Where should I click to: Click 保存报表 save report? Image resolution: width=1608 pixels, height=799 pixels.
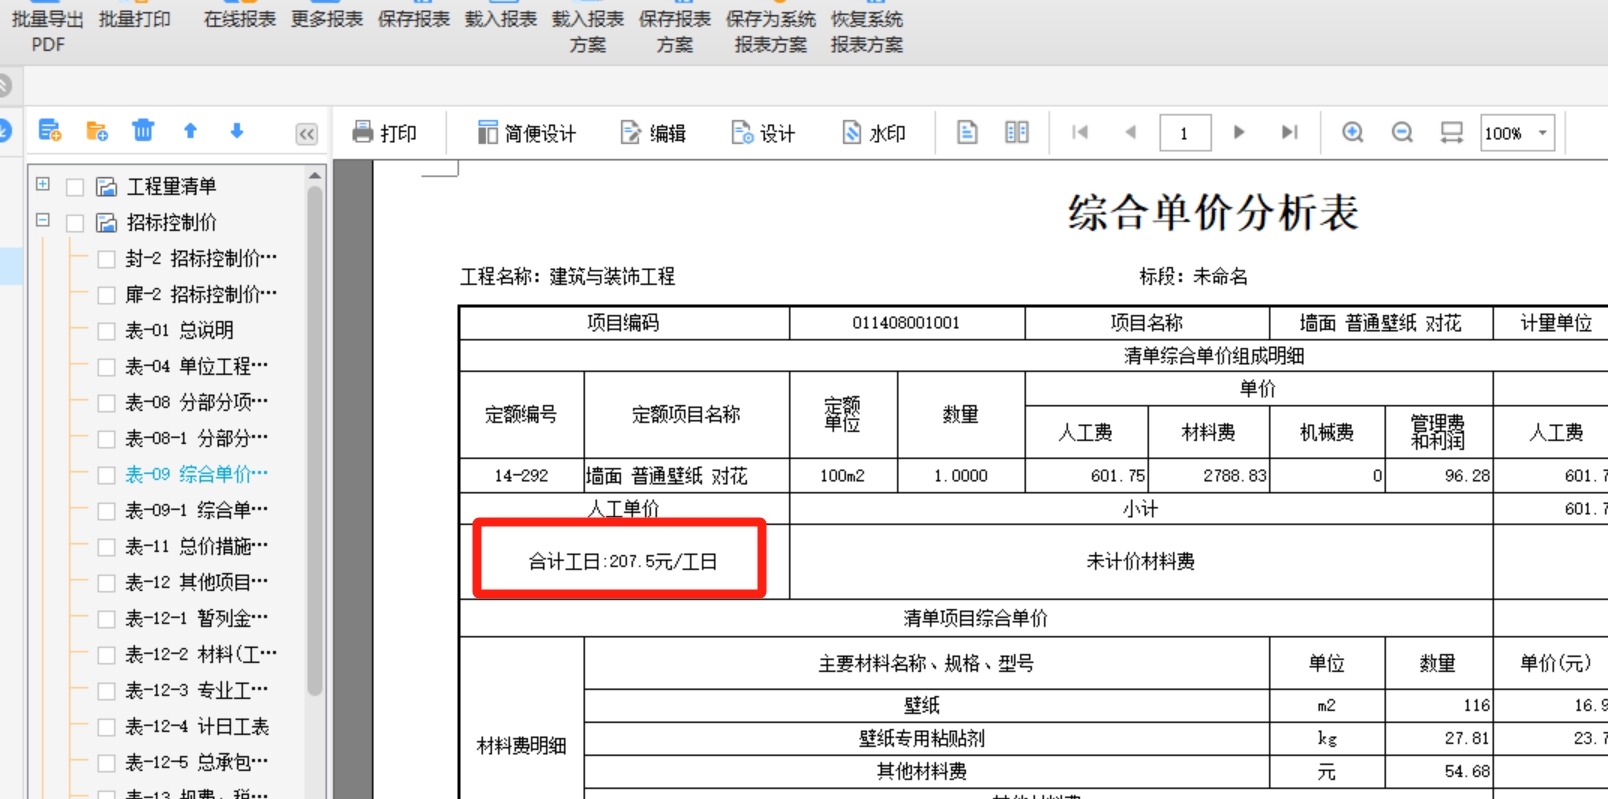point(414,19)
